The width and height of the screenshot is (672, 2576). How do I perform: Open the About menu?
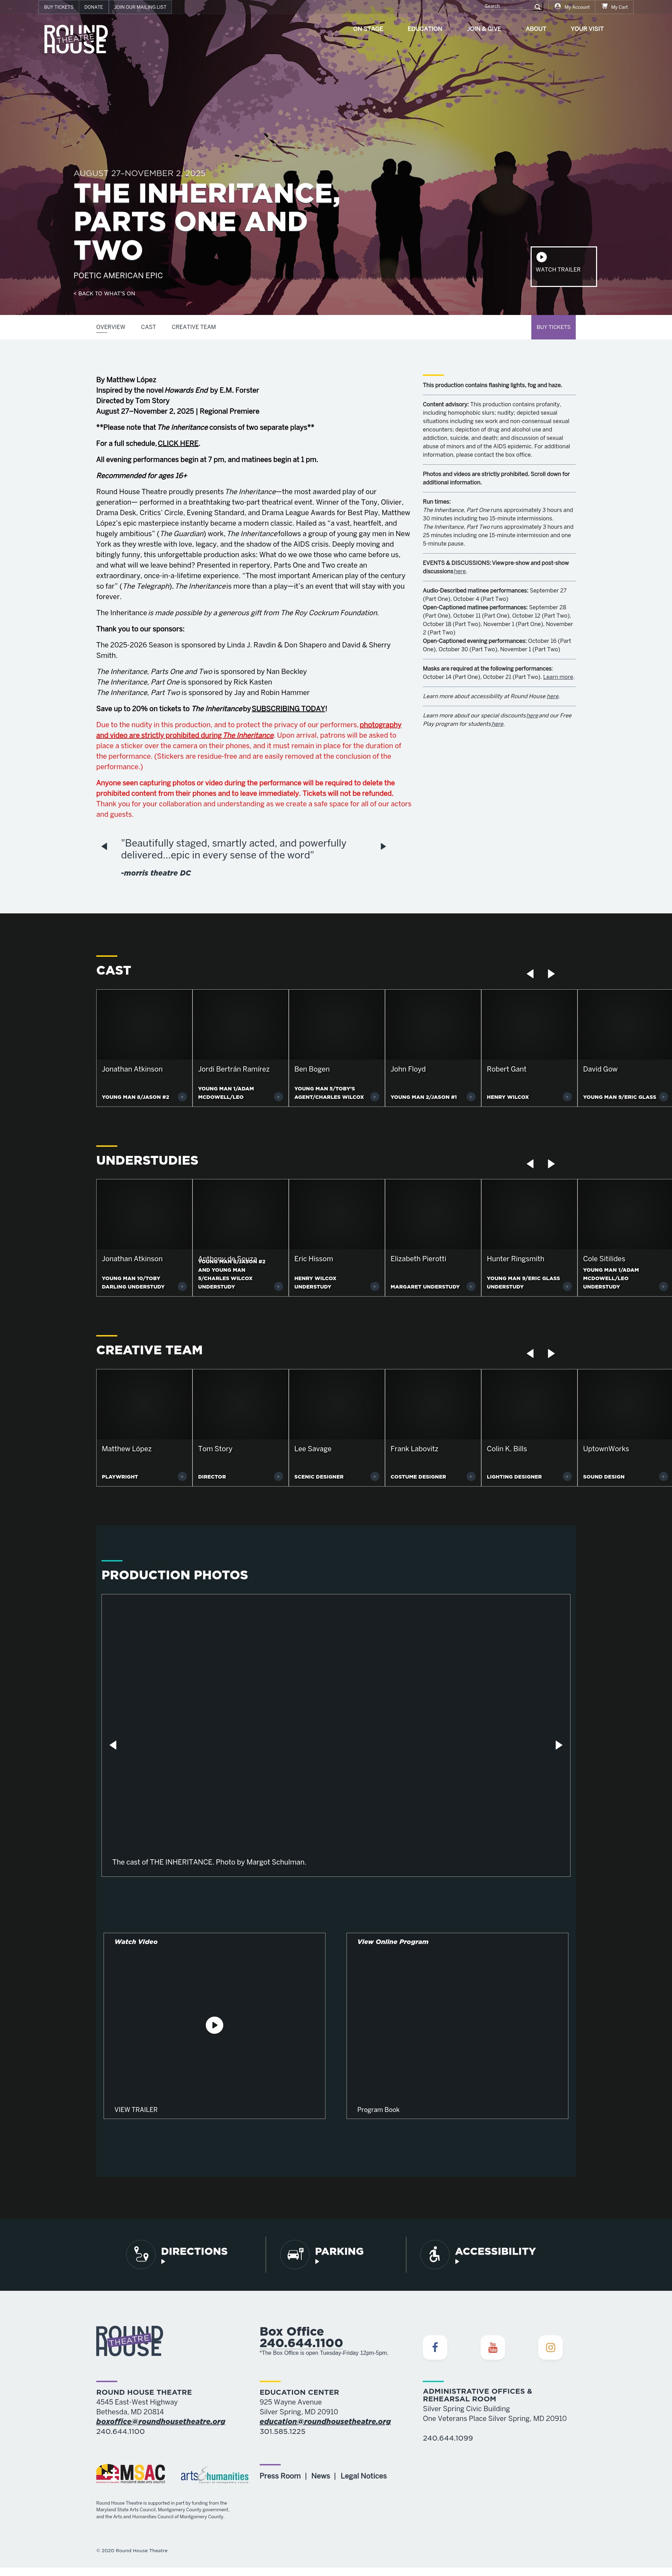point(536,29)
